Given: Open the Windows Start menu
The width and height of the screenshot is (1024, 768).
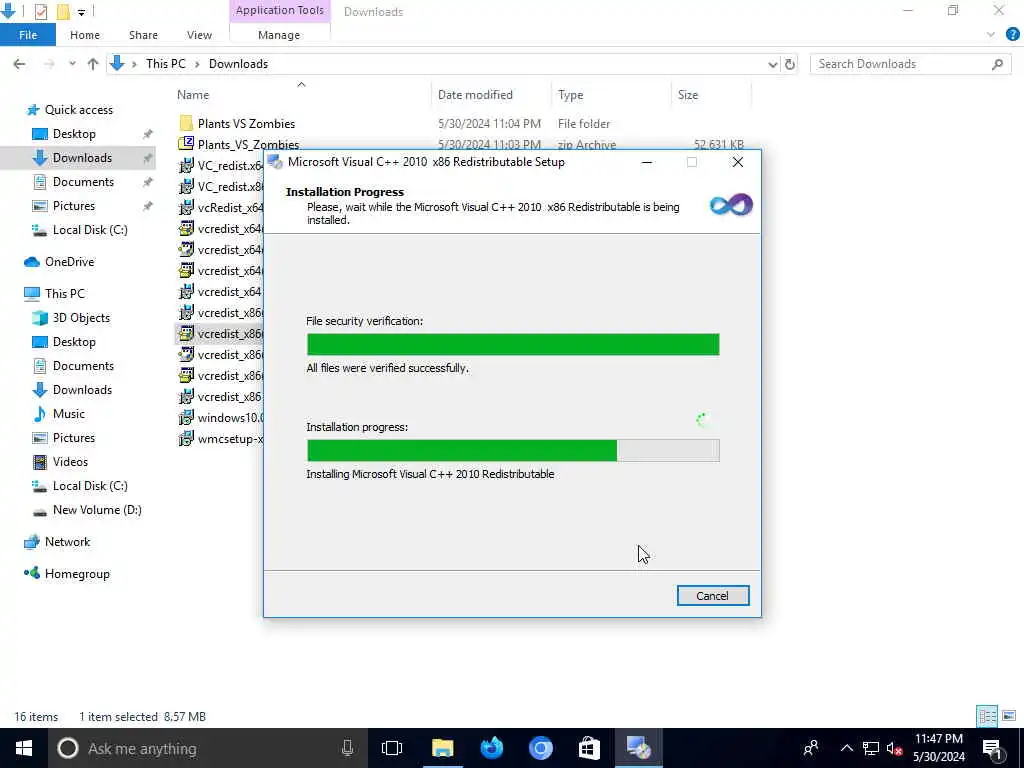Looking at the screenshot, I should click(x=24, y=748).
